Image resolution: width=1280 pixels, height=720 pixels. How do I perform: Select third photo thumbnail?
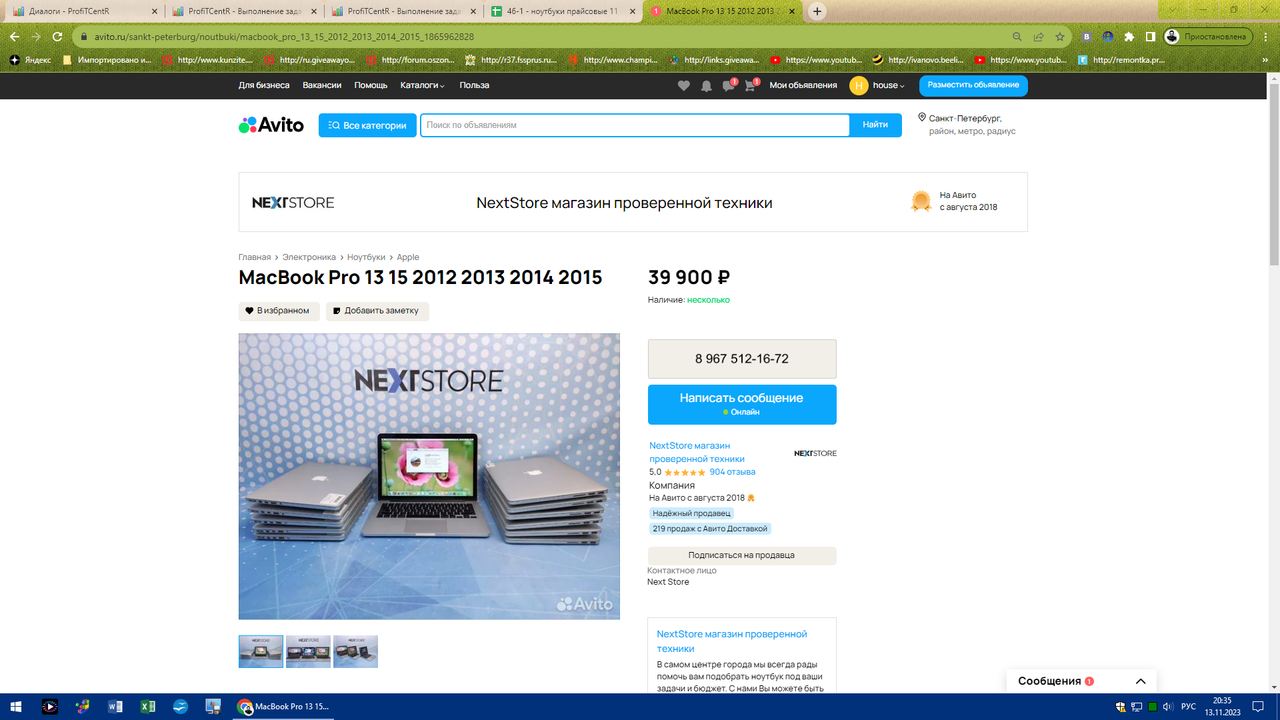pos(355,651)
